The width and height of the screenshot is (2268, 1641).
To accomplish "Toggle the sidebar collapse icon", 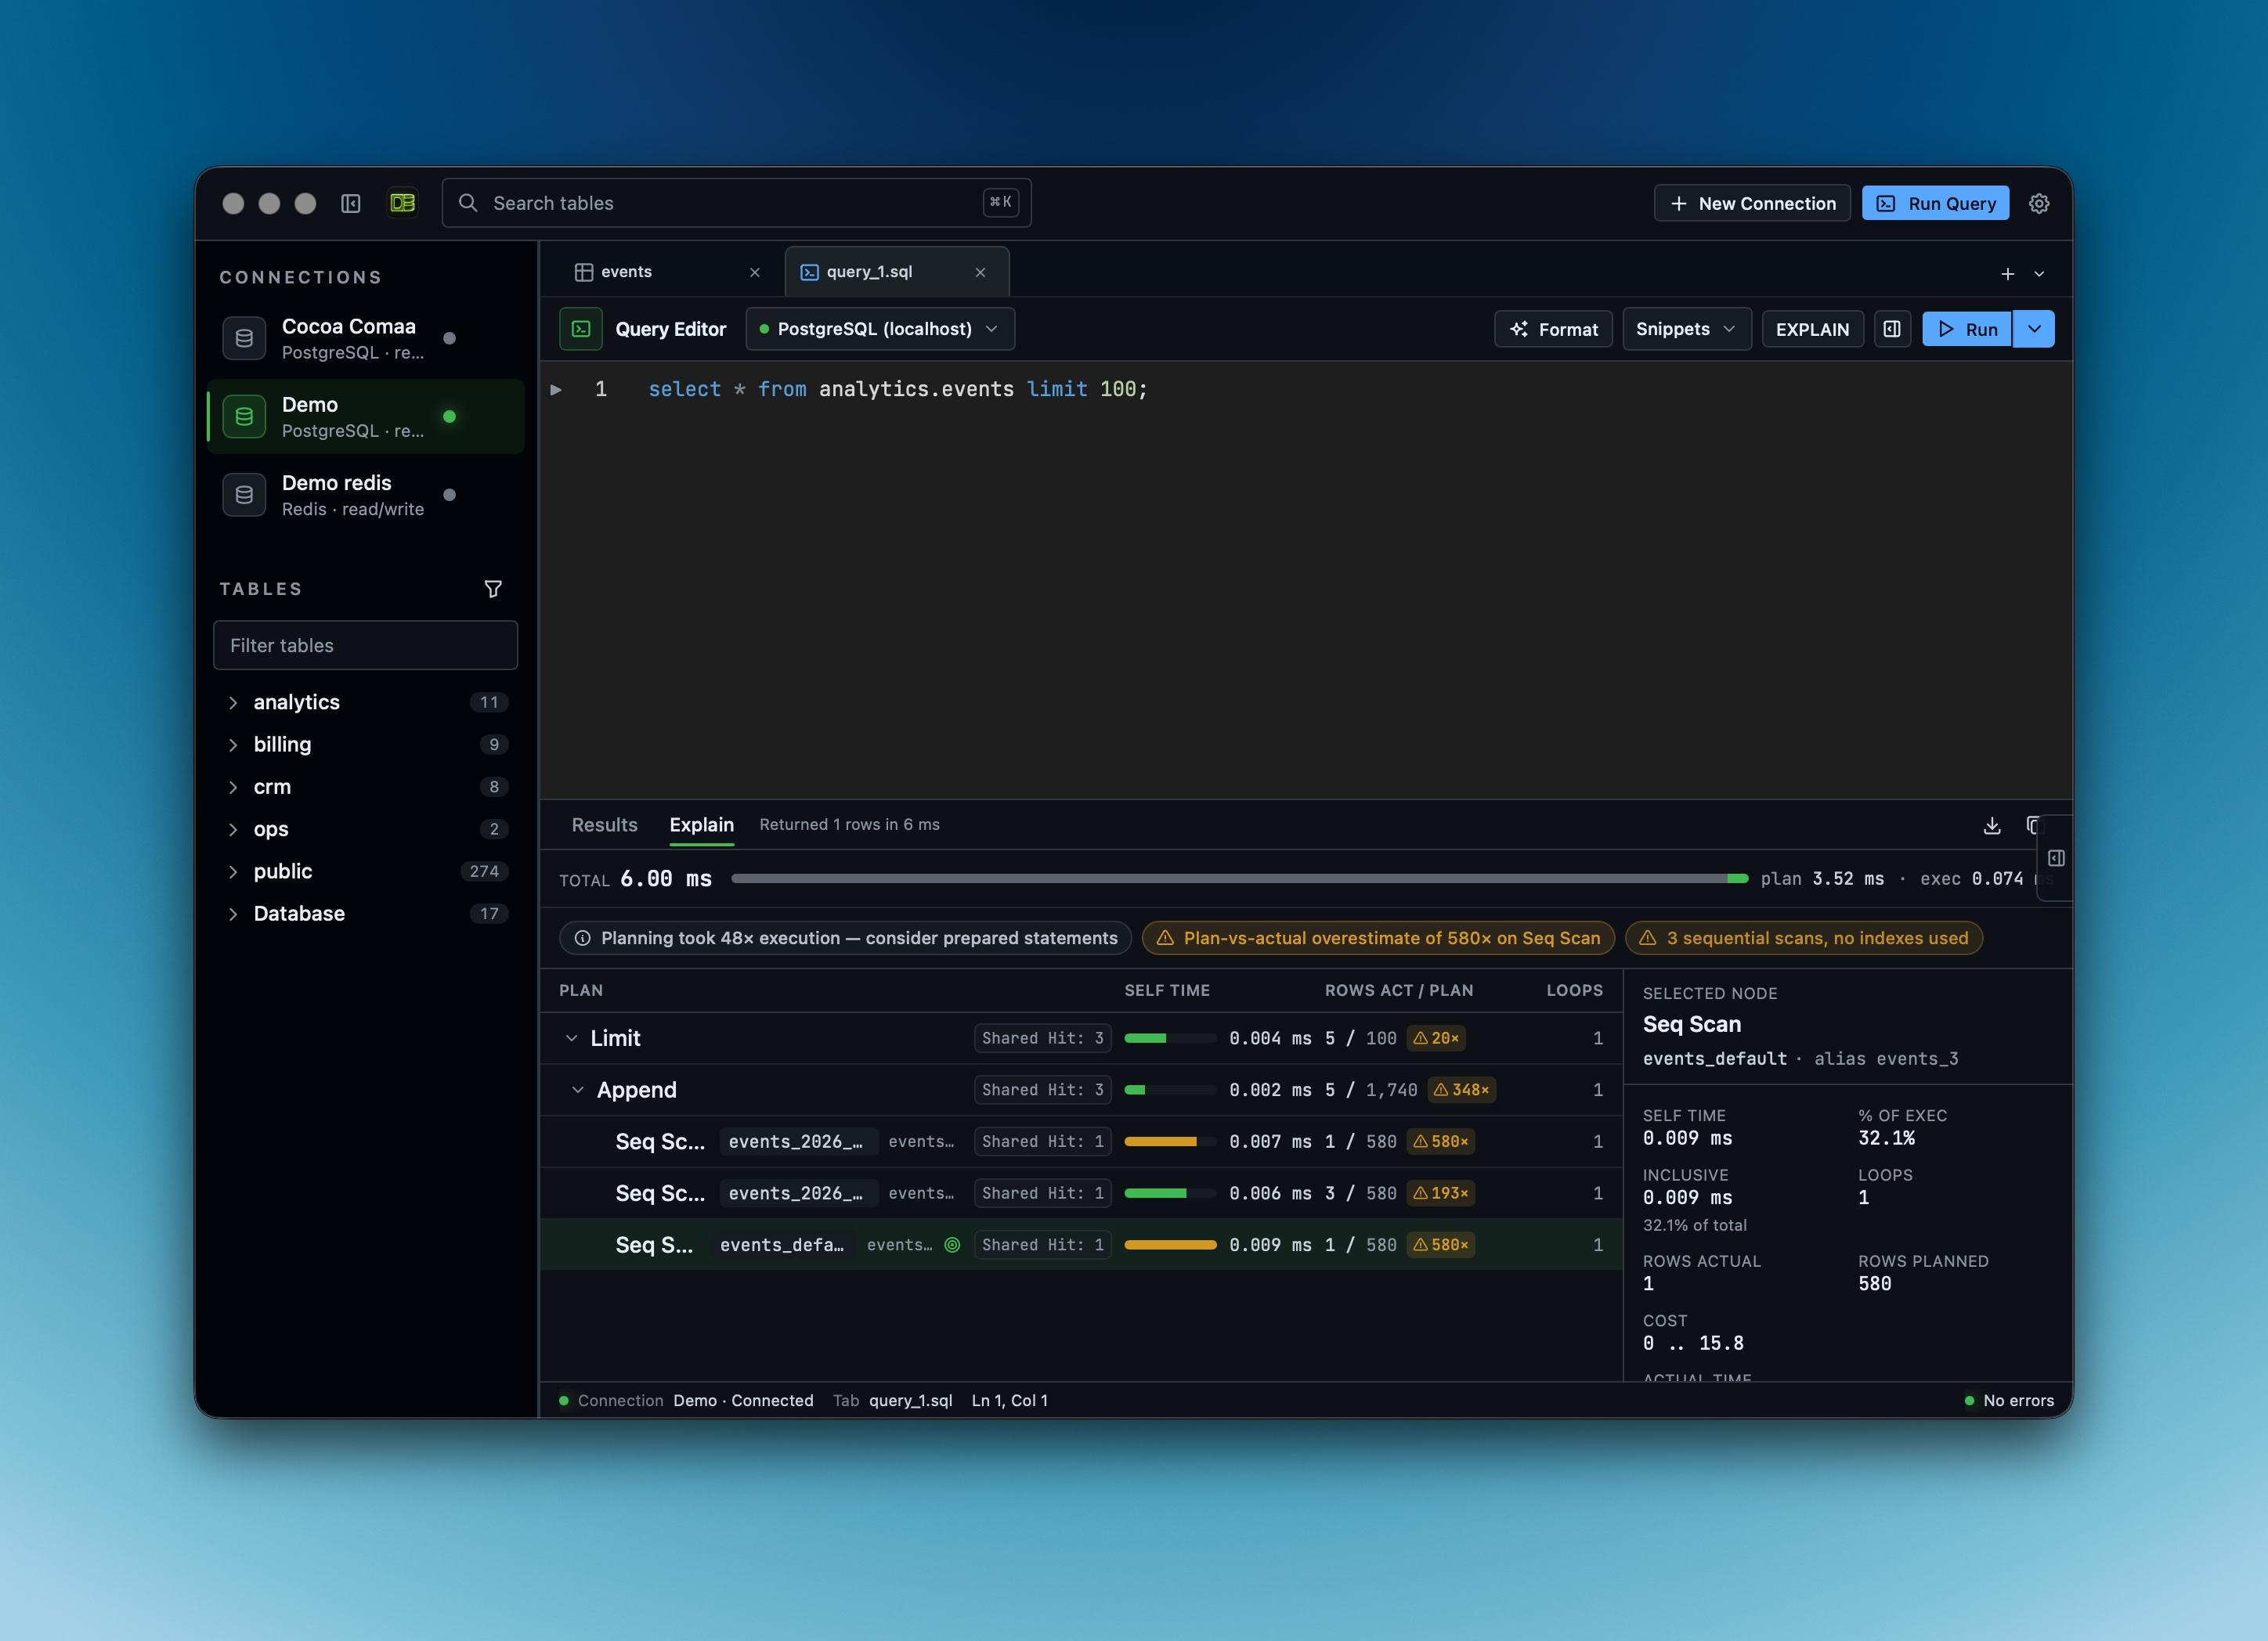I will (351, 203).
